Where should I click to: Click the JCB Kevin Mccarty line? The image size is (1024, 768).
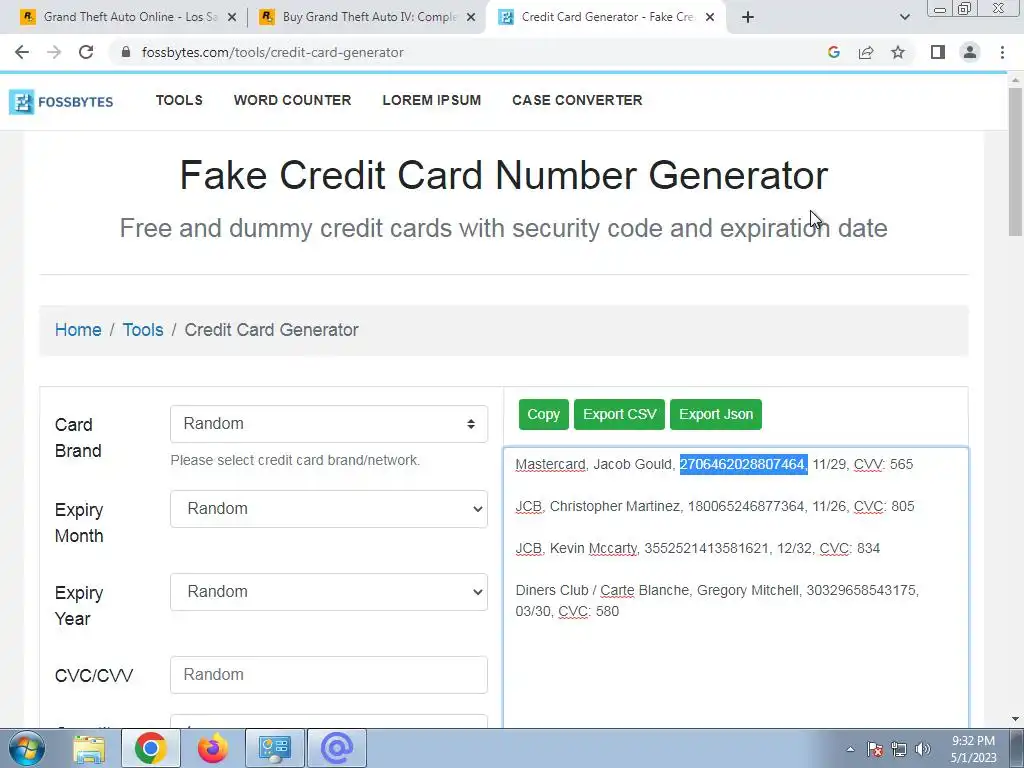[697, 549]
